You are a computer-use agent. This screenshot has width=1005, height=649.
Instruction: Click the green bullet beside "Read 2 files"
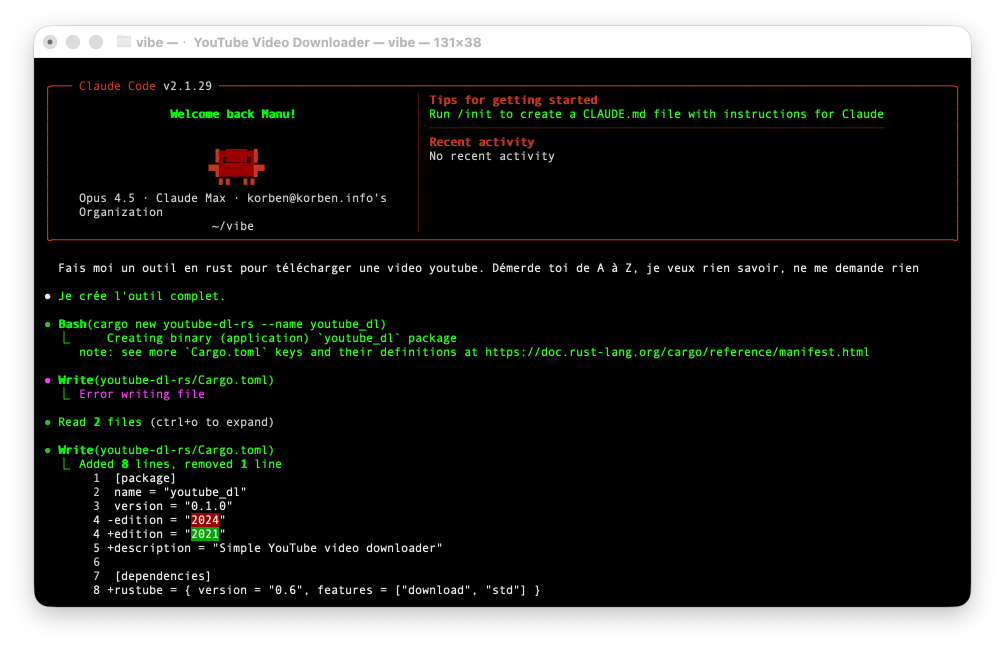[x=47, y=423]
